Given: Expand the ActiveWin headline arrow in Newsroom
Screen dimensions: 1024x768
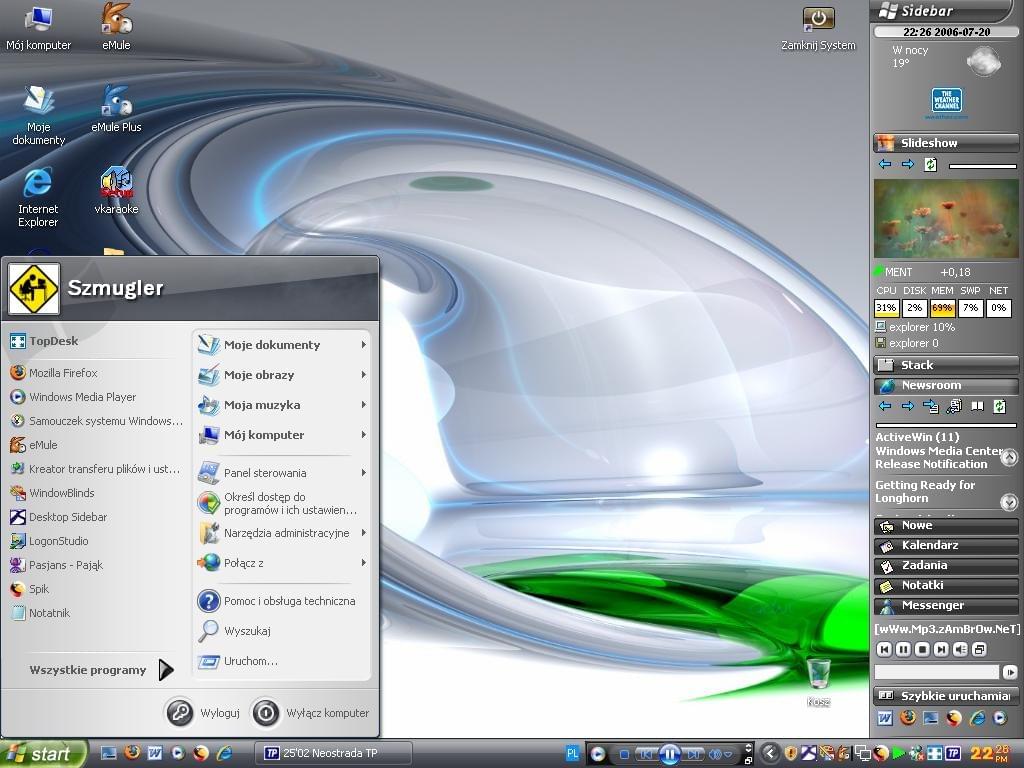Looking at the screenshot, I should (1009, 457).
